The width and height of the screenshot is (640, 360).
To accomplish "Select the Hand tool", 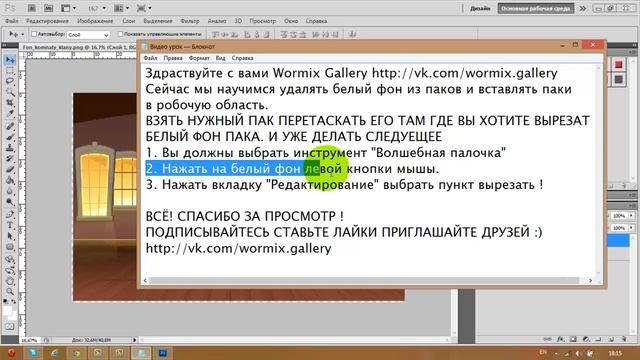I will point(10,280).
